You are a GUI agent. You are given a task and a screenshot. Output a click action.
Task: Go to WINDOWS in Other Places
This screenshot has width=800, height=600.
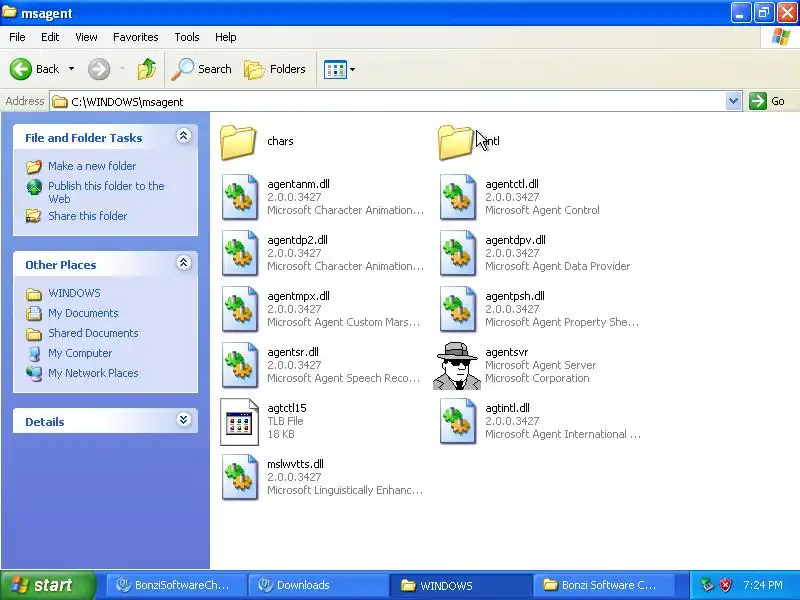(x=74, y=293)
